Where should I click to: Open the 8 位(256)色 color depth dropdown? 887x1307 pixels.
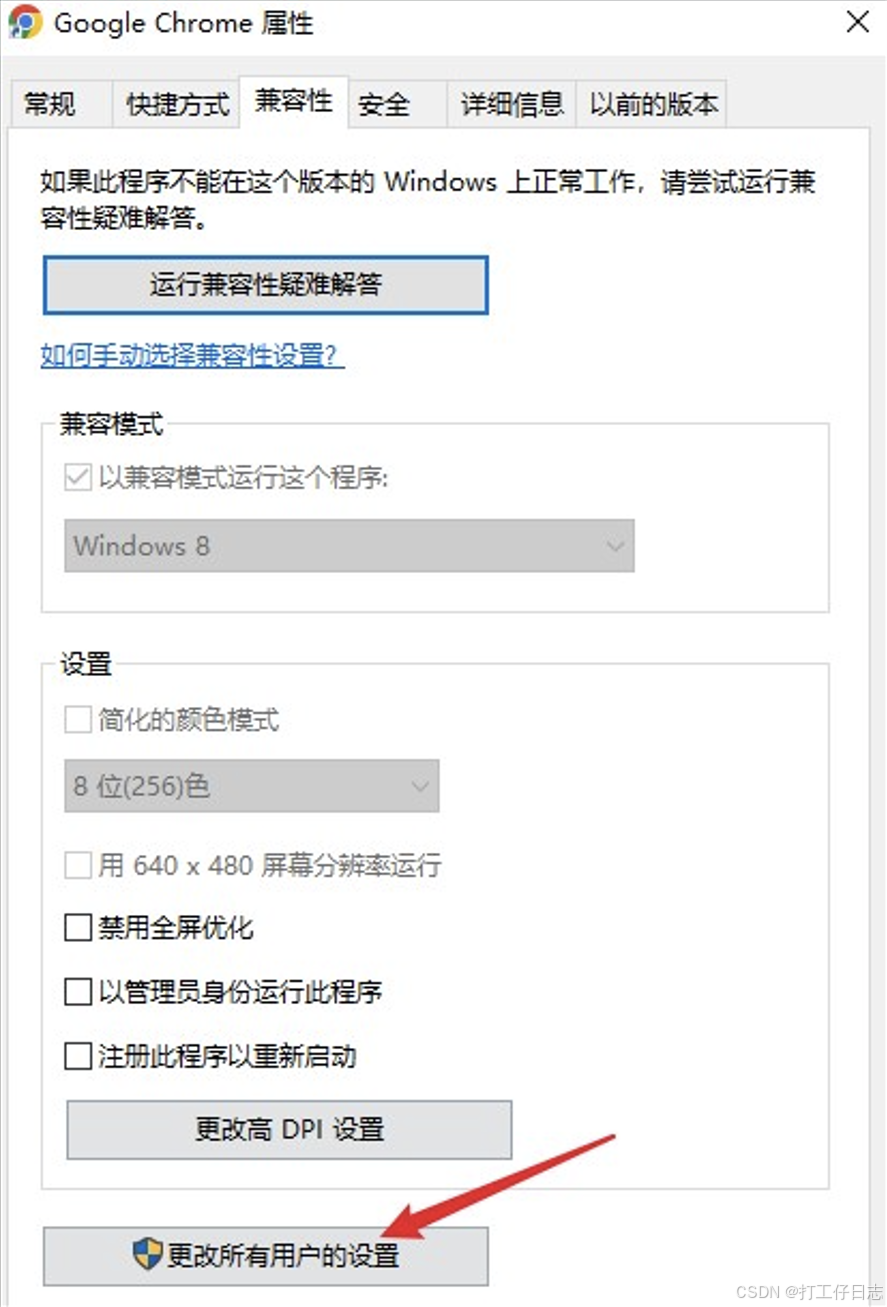pyautogui.click(x=420, y=786)
